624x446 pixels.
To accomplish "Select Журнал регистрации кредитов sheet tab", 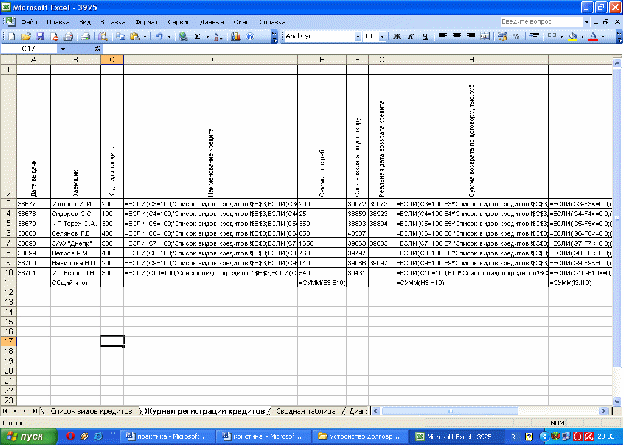I will coord(204,411).
